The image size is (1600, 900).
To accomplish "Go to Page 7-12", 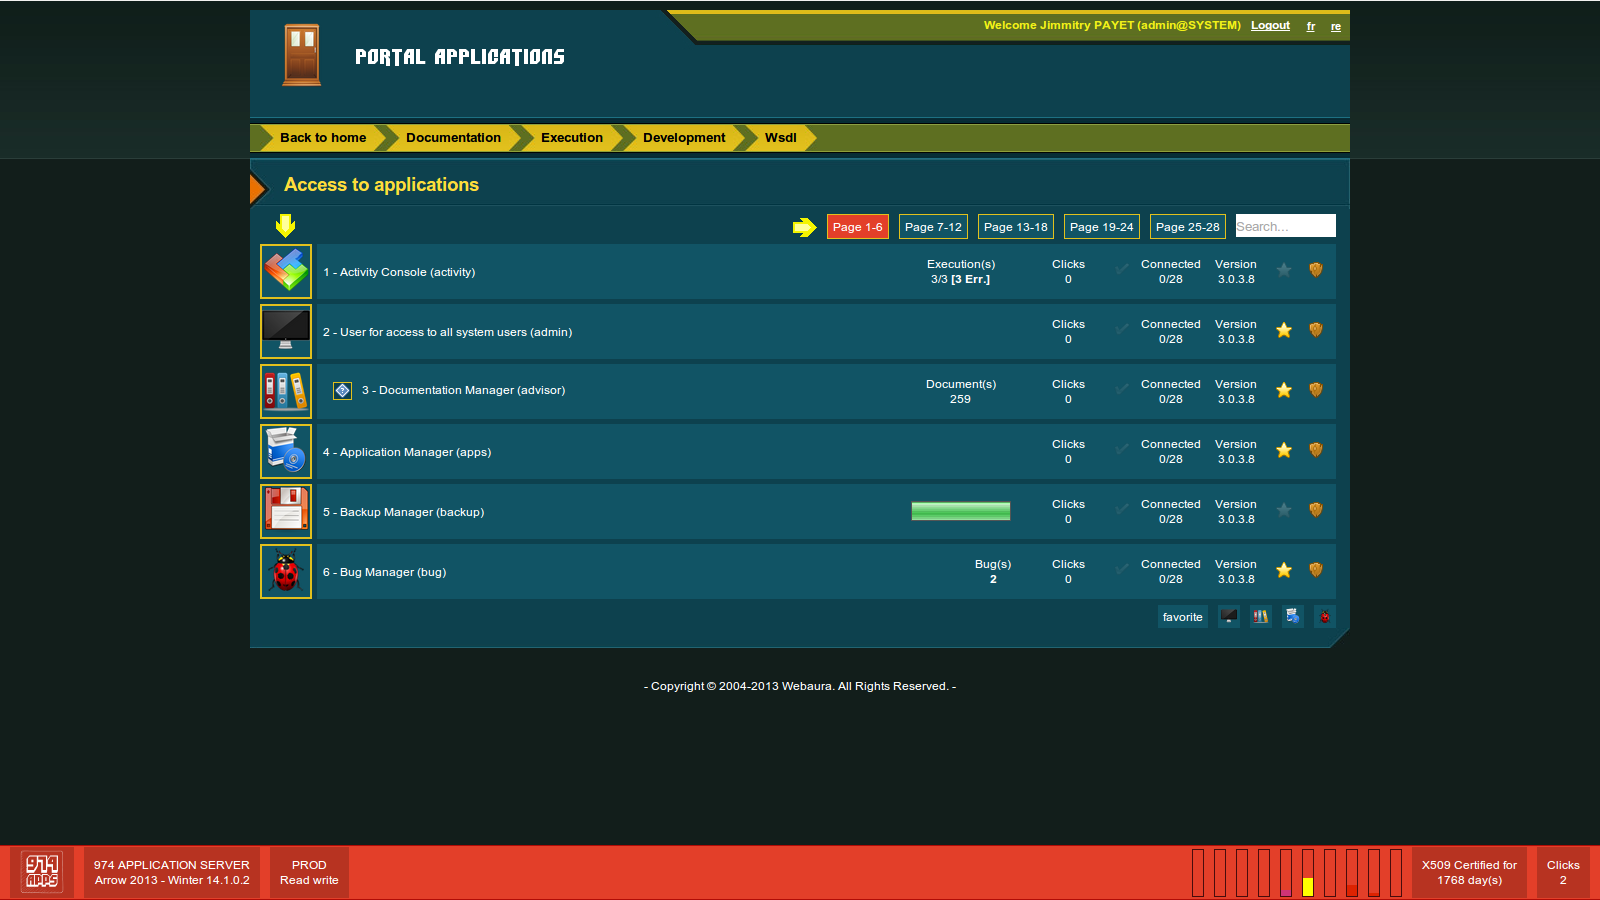I will click(933, 227).
